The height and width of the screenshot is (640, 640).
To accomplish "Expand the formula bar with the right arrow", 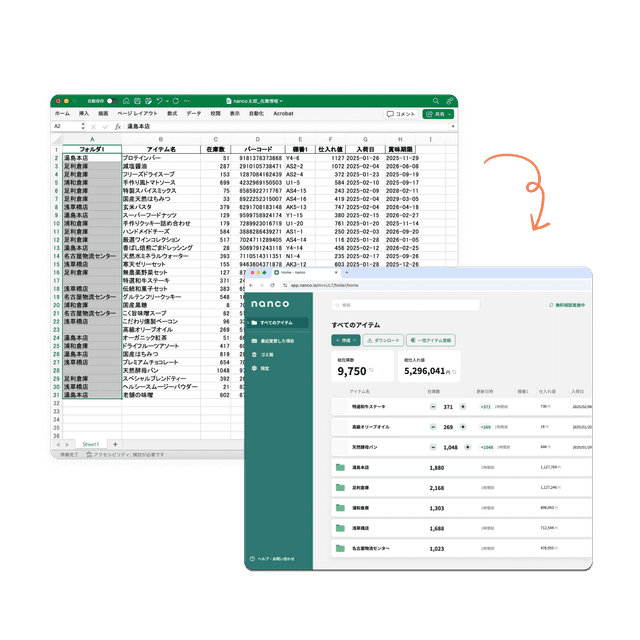I will click(x=453, y=127).
